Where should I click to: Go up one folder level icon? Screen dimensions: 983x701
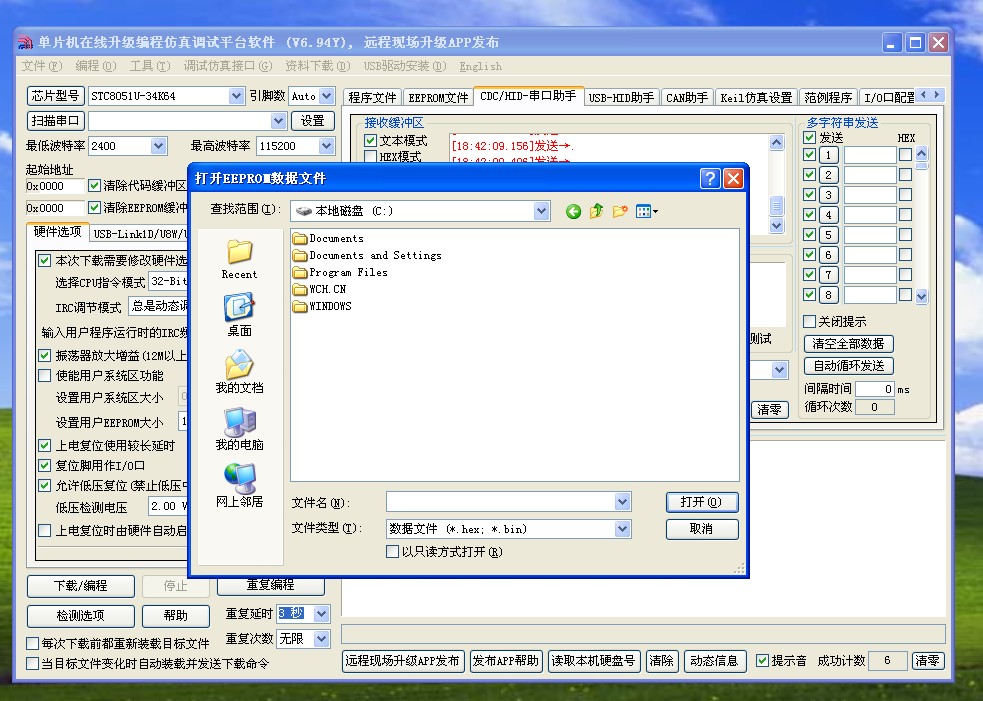pyautogui.click(x=596, y=211)
